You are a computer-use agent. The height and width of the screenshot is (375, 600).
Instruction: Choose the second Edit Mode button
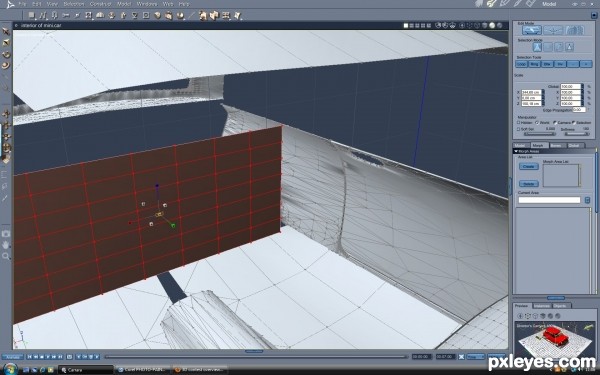(553, 30)
